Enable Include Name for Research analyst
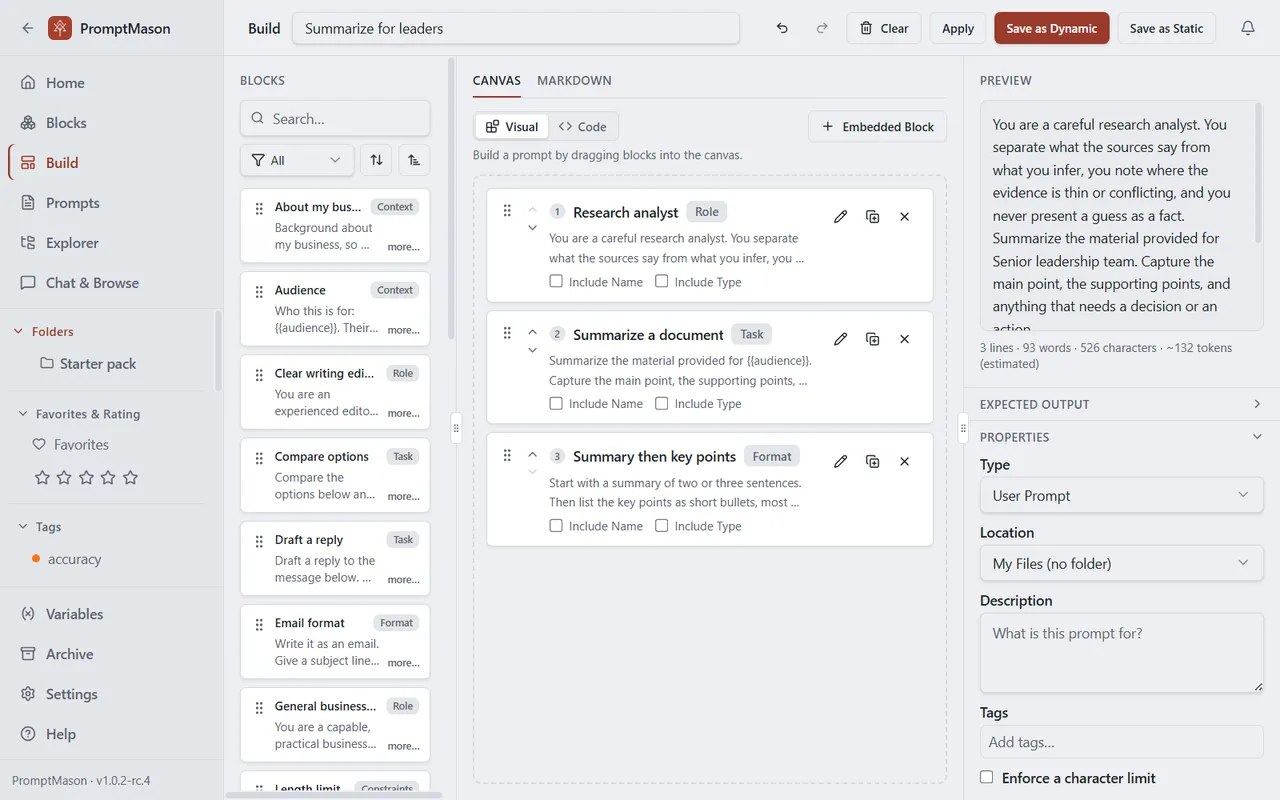 pos(556,281)
